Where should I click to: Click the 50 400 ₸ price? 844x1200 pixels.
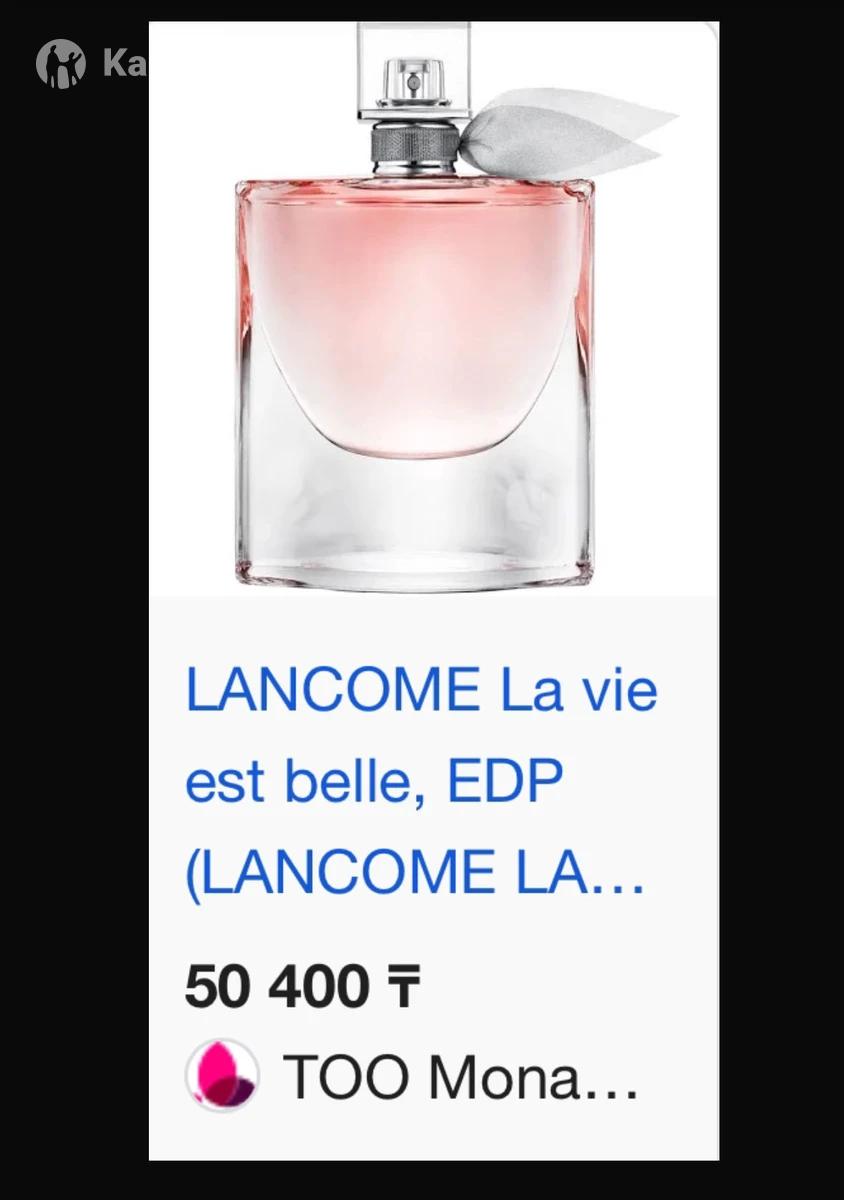[303, 988]
